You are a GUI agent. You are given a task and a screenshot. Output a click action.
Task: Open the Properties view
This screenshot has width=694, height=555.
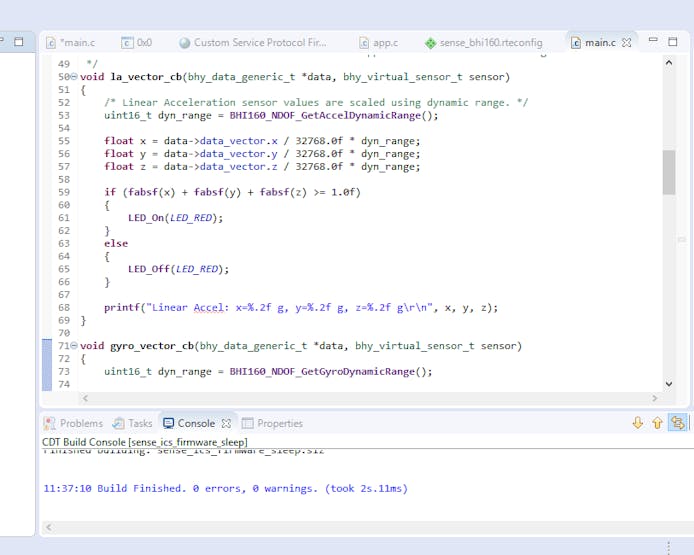pyautogui.click(x=279, y=423)
